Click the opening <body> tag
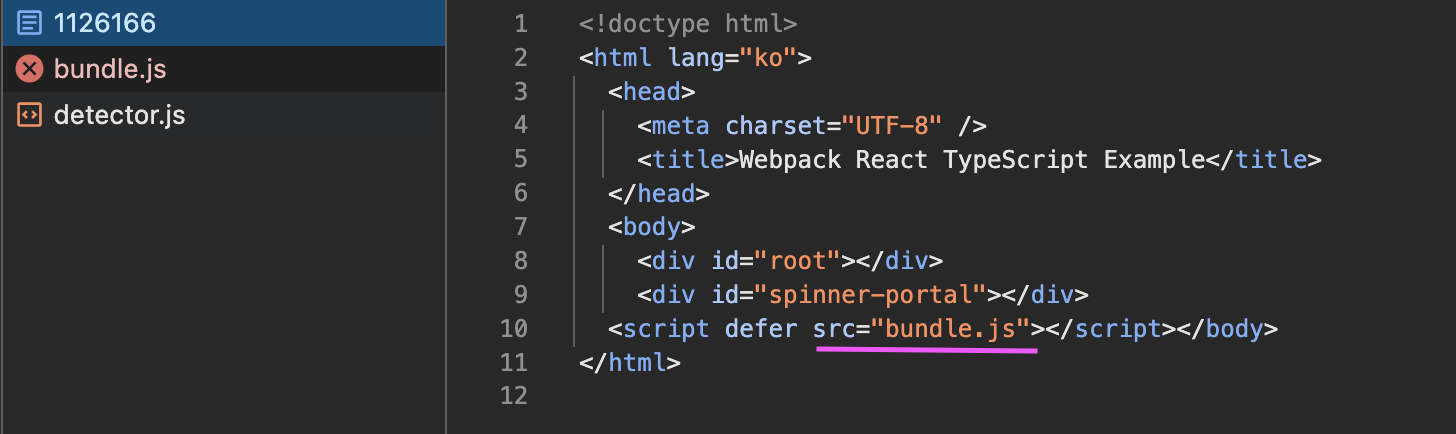Screen dimensions: 1456x434 651,227
